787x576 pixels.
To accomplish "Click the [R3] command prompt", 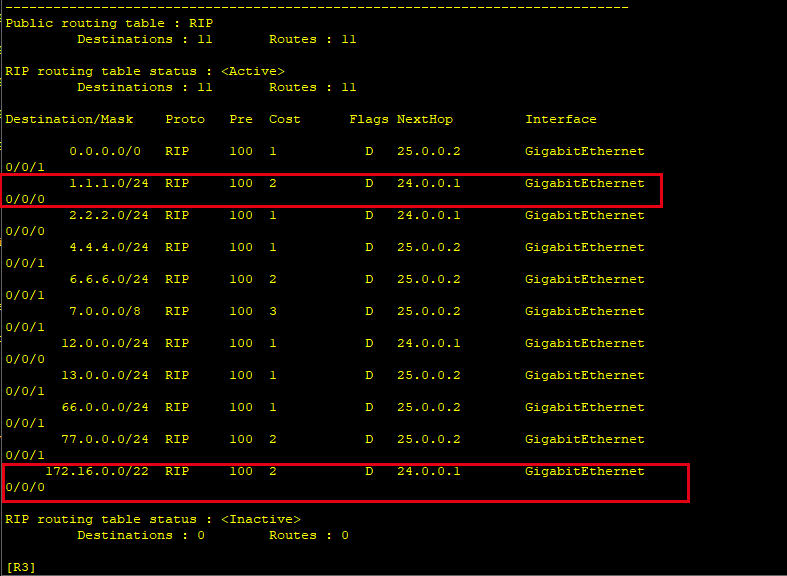I will [21, 567].
